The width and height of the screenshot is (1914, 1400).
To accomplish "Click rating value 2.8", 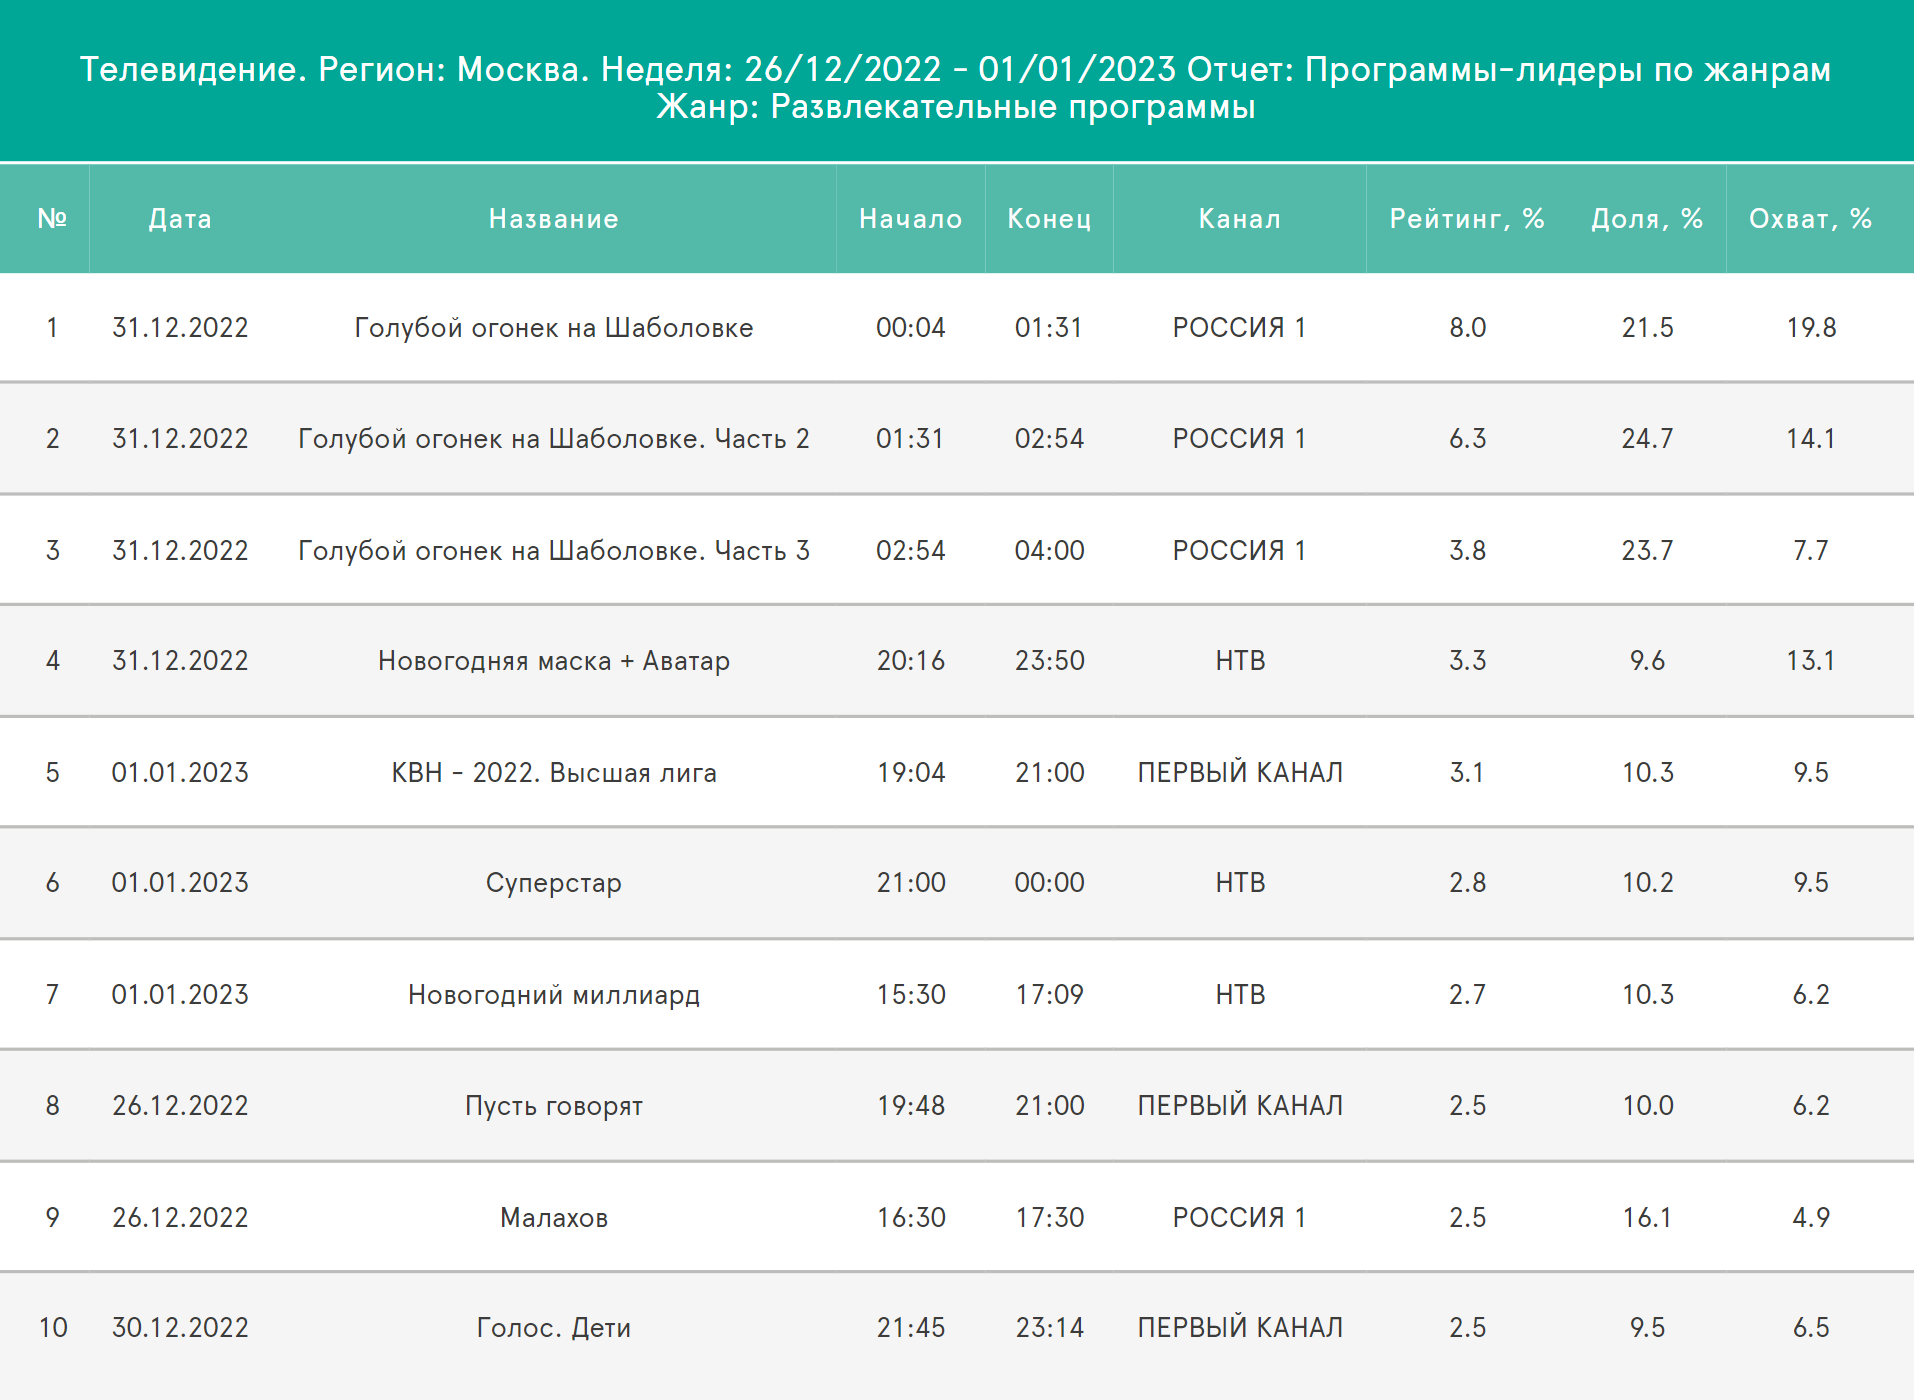I will coord(1468,883).
